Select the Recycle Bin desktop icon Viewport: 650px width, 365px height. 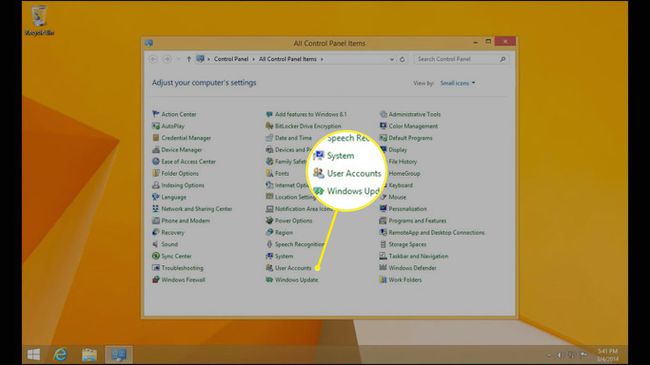coord(39,20)
